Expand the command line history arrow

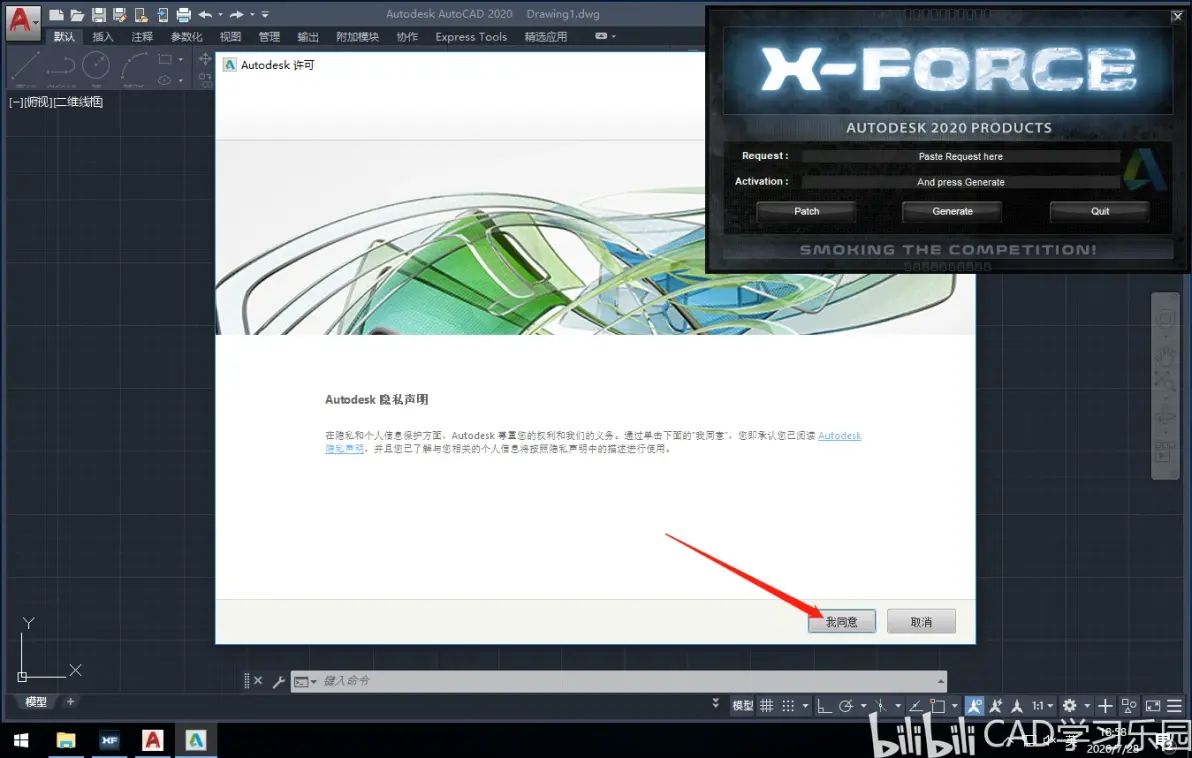click(x=940, y=681)
